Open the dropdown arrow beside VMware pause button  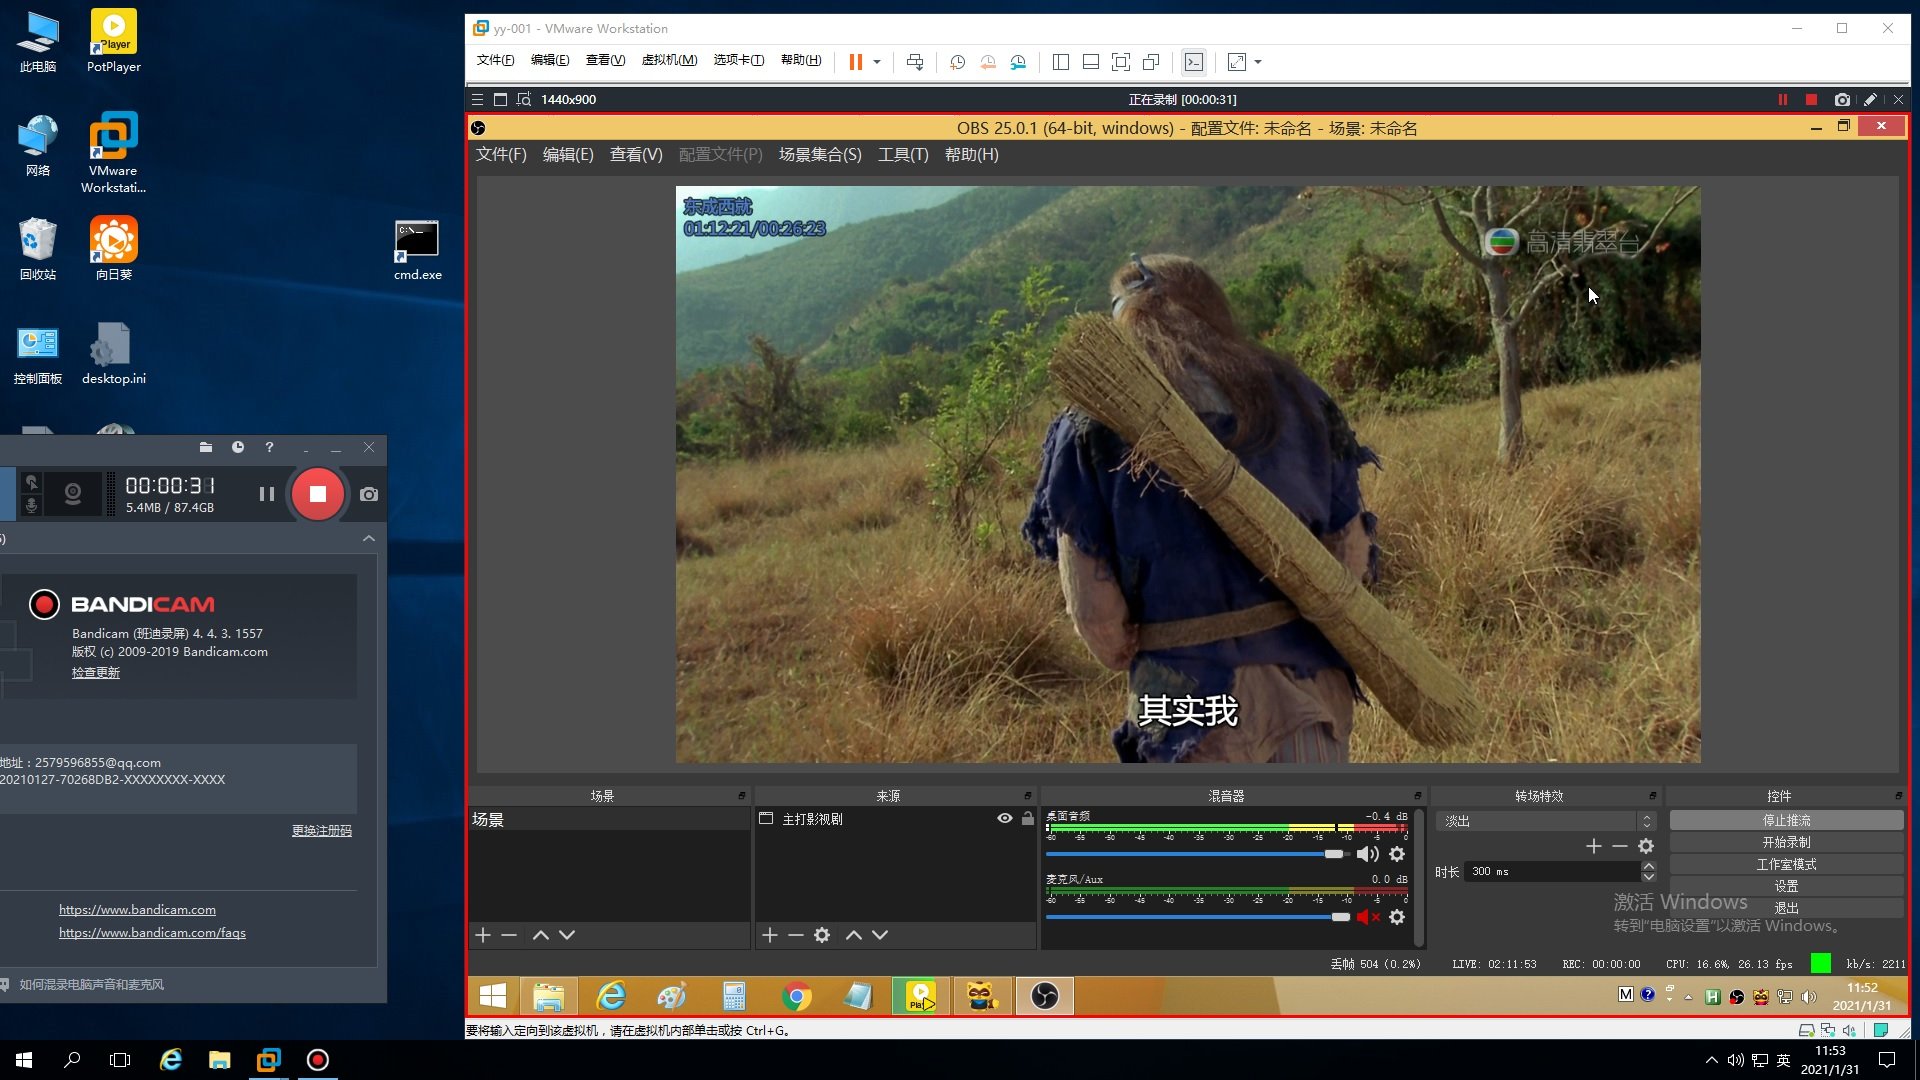click(877, 62)
